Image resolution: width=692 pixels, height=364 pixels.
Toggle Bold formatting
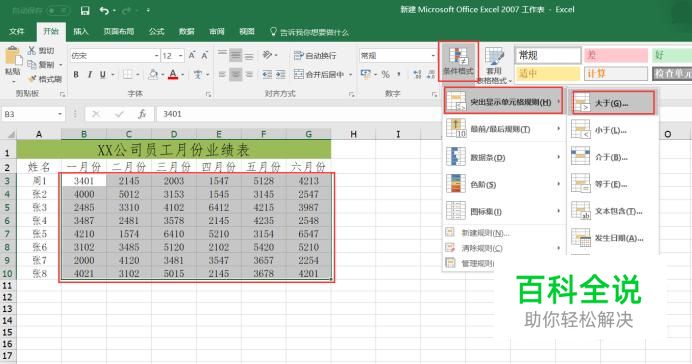pyautogui.click(x=76, y=75)
